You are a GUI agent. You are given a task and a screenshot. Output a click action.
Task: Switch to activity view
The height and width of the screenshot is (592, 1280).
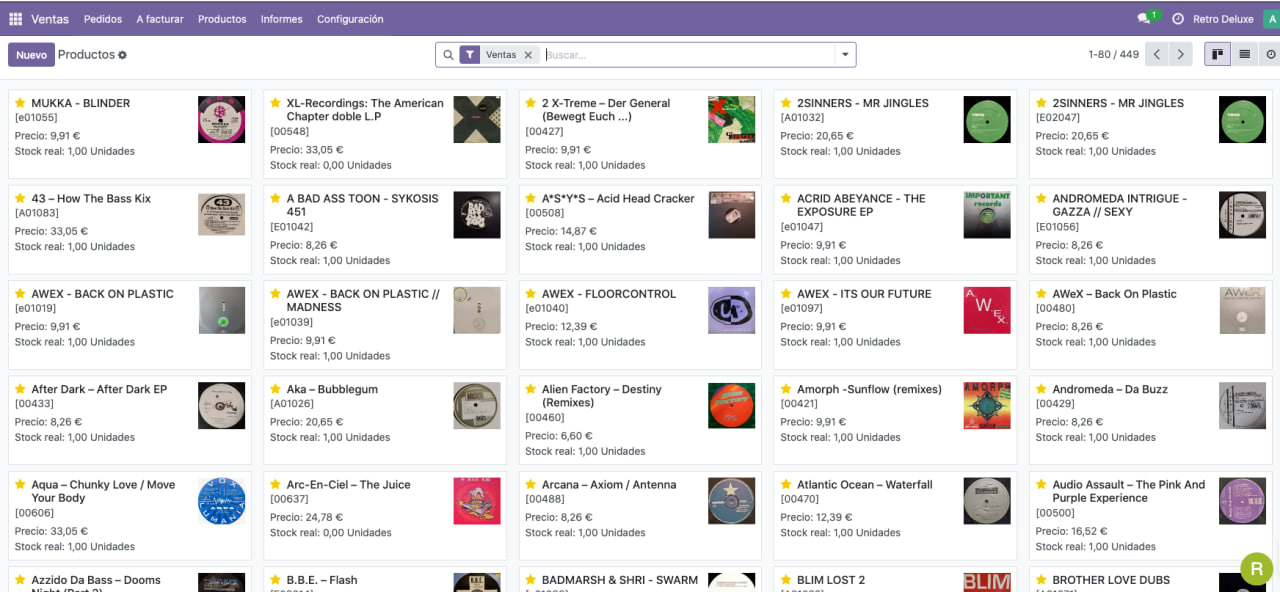click(x=1271, y=55)
